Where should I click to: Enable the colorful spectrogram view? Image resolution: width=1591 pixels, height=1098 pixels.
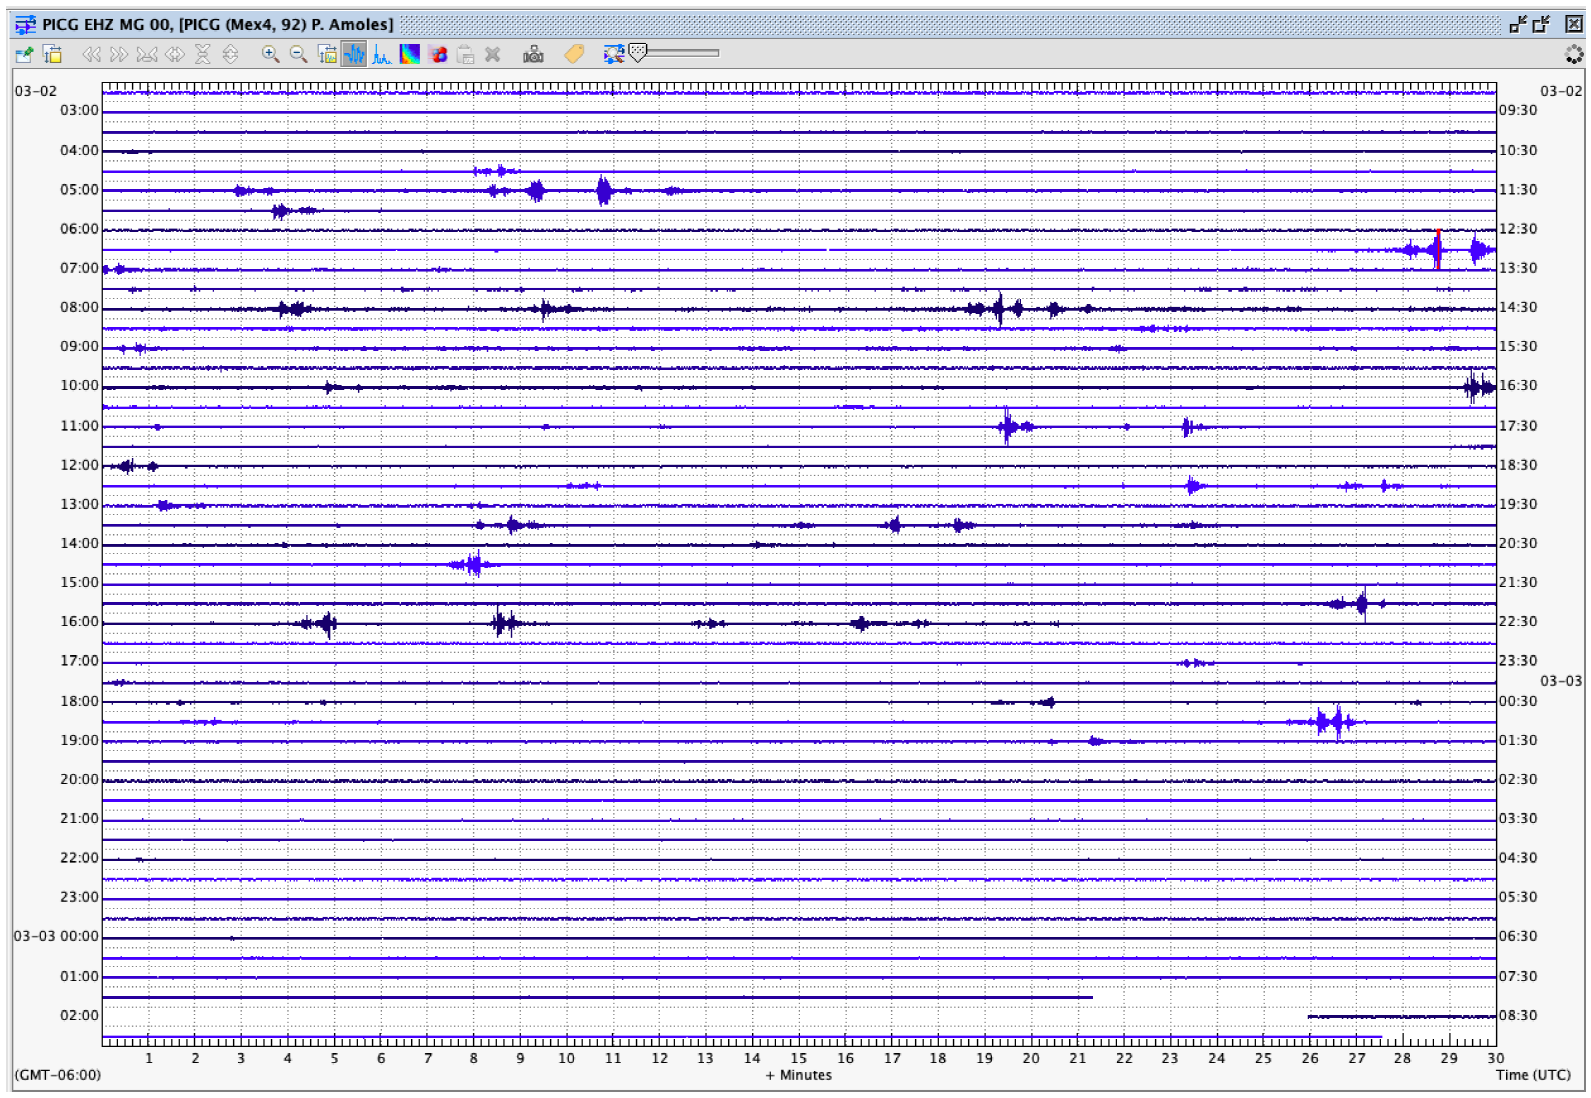(x=410, y=55)
